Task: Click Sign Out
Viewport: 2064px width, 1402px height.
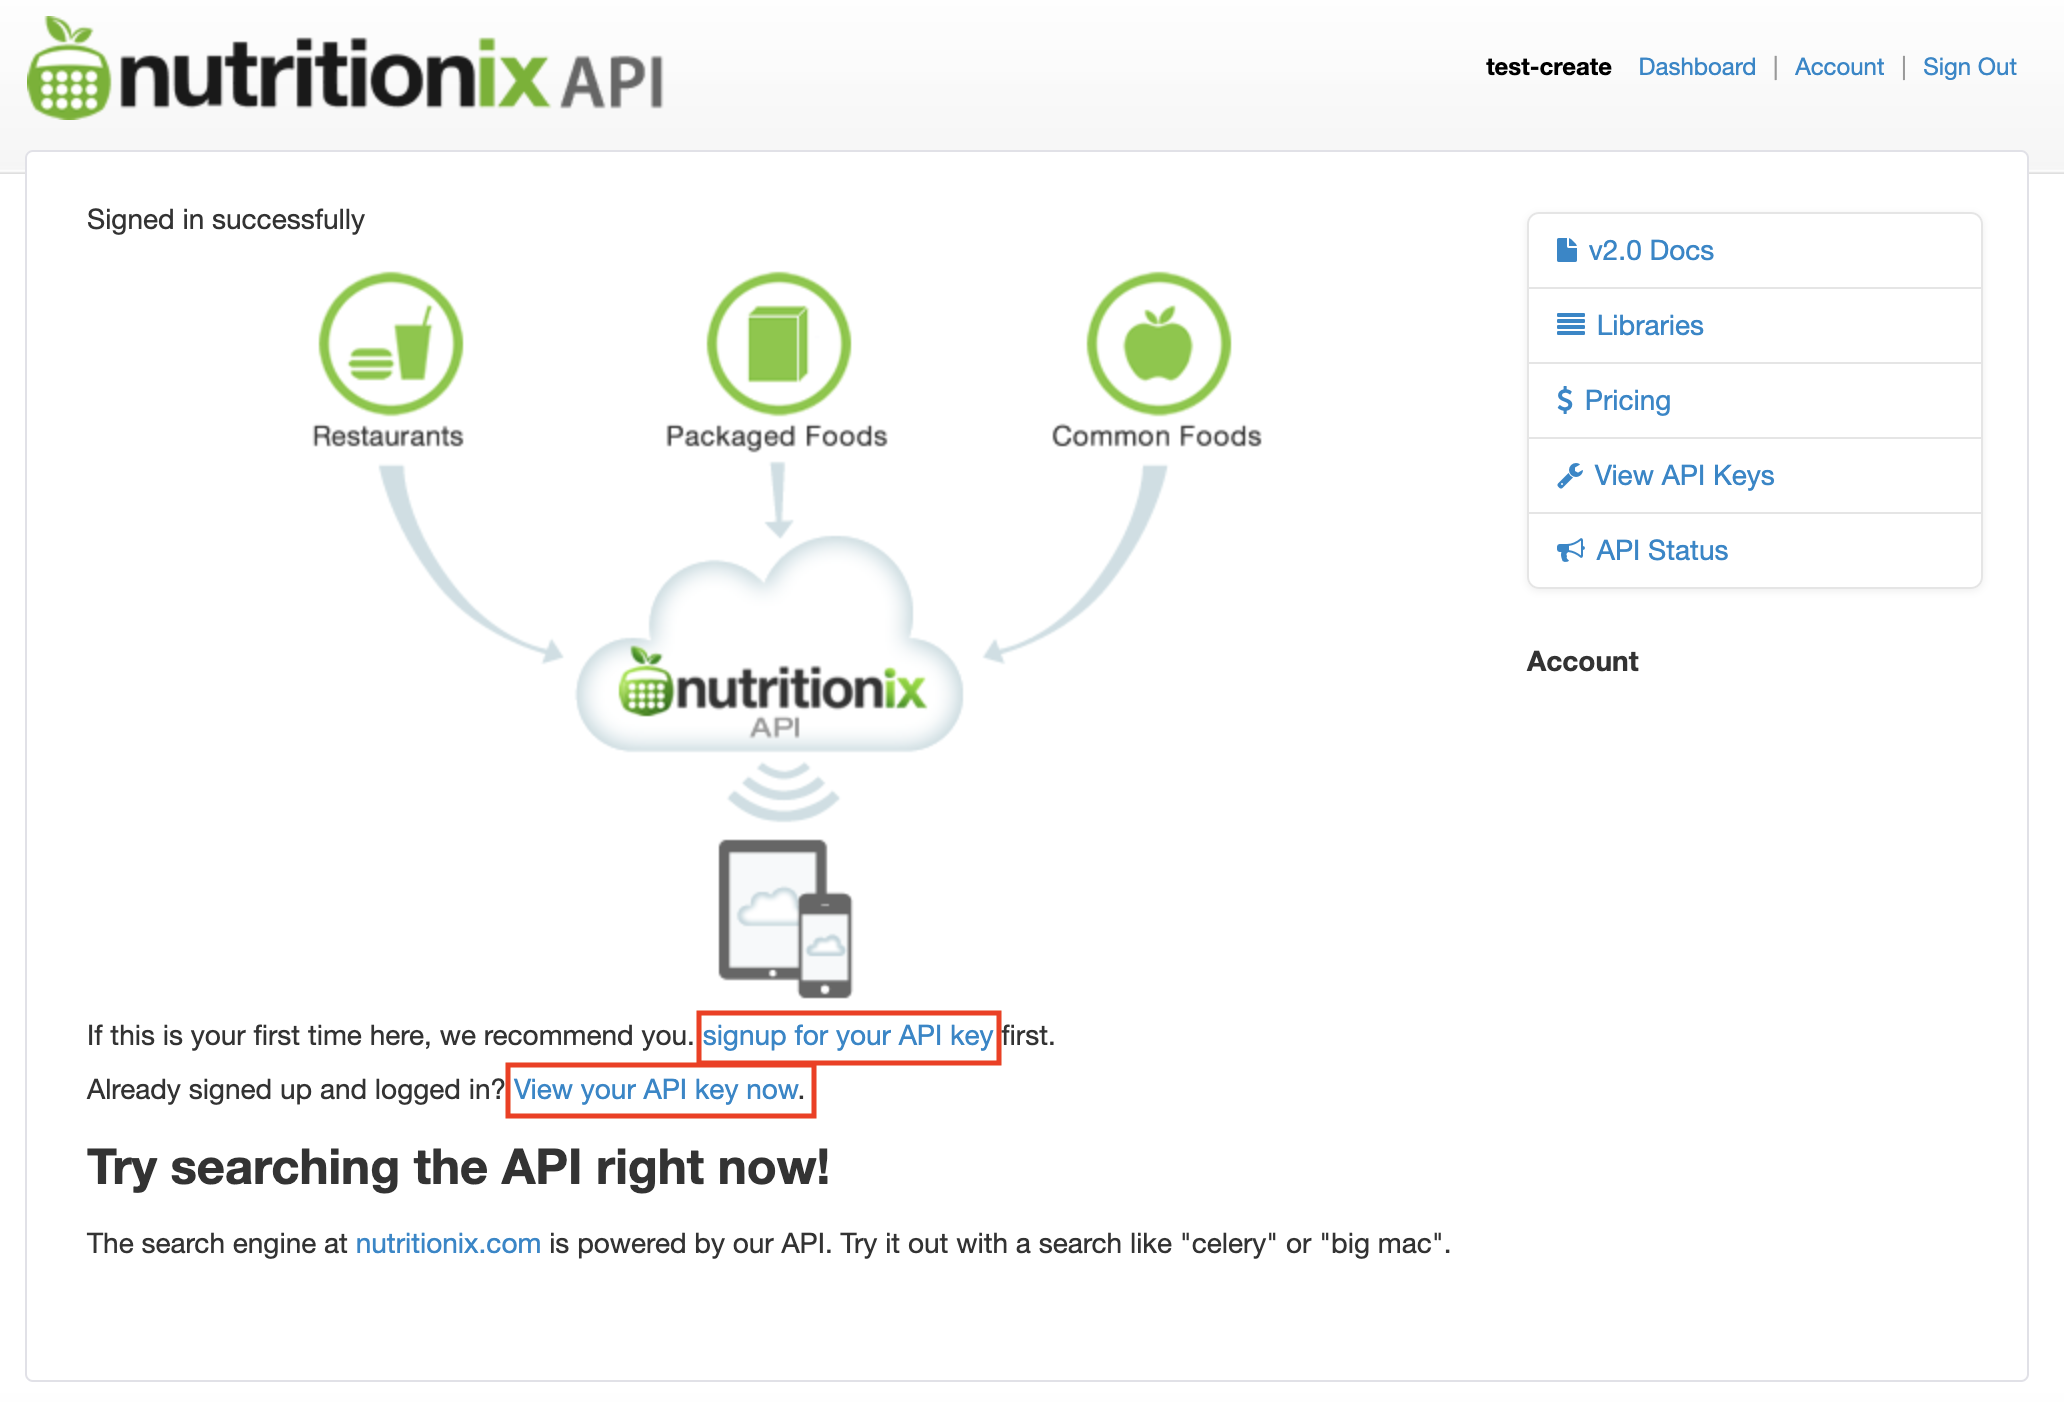Action: (x=1969, y=67)
